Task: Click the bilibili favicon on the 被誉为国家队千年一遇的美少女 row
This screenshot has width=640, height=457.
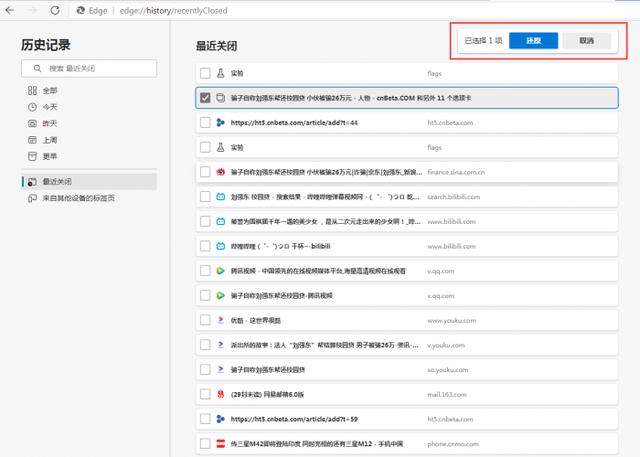Action: (220, 222)
